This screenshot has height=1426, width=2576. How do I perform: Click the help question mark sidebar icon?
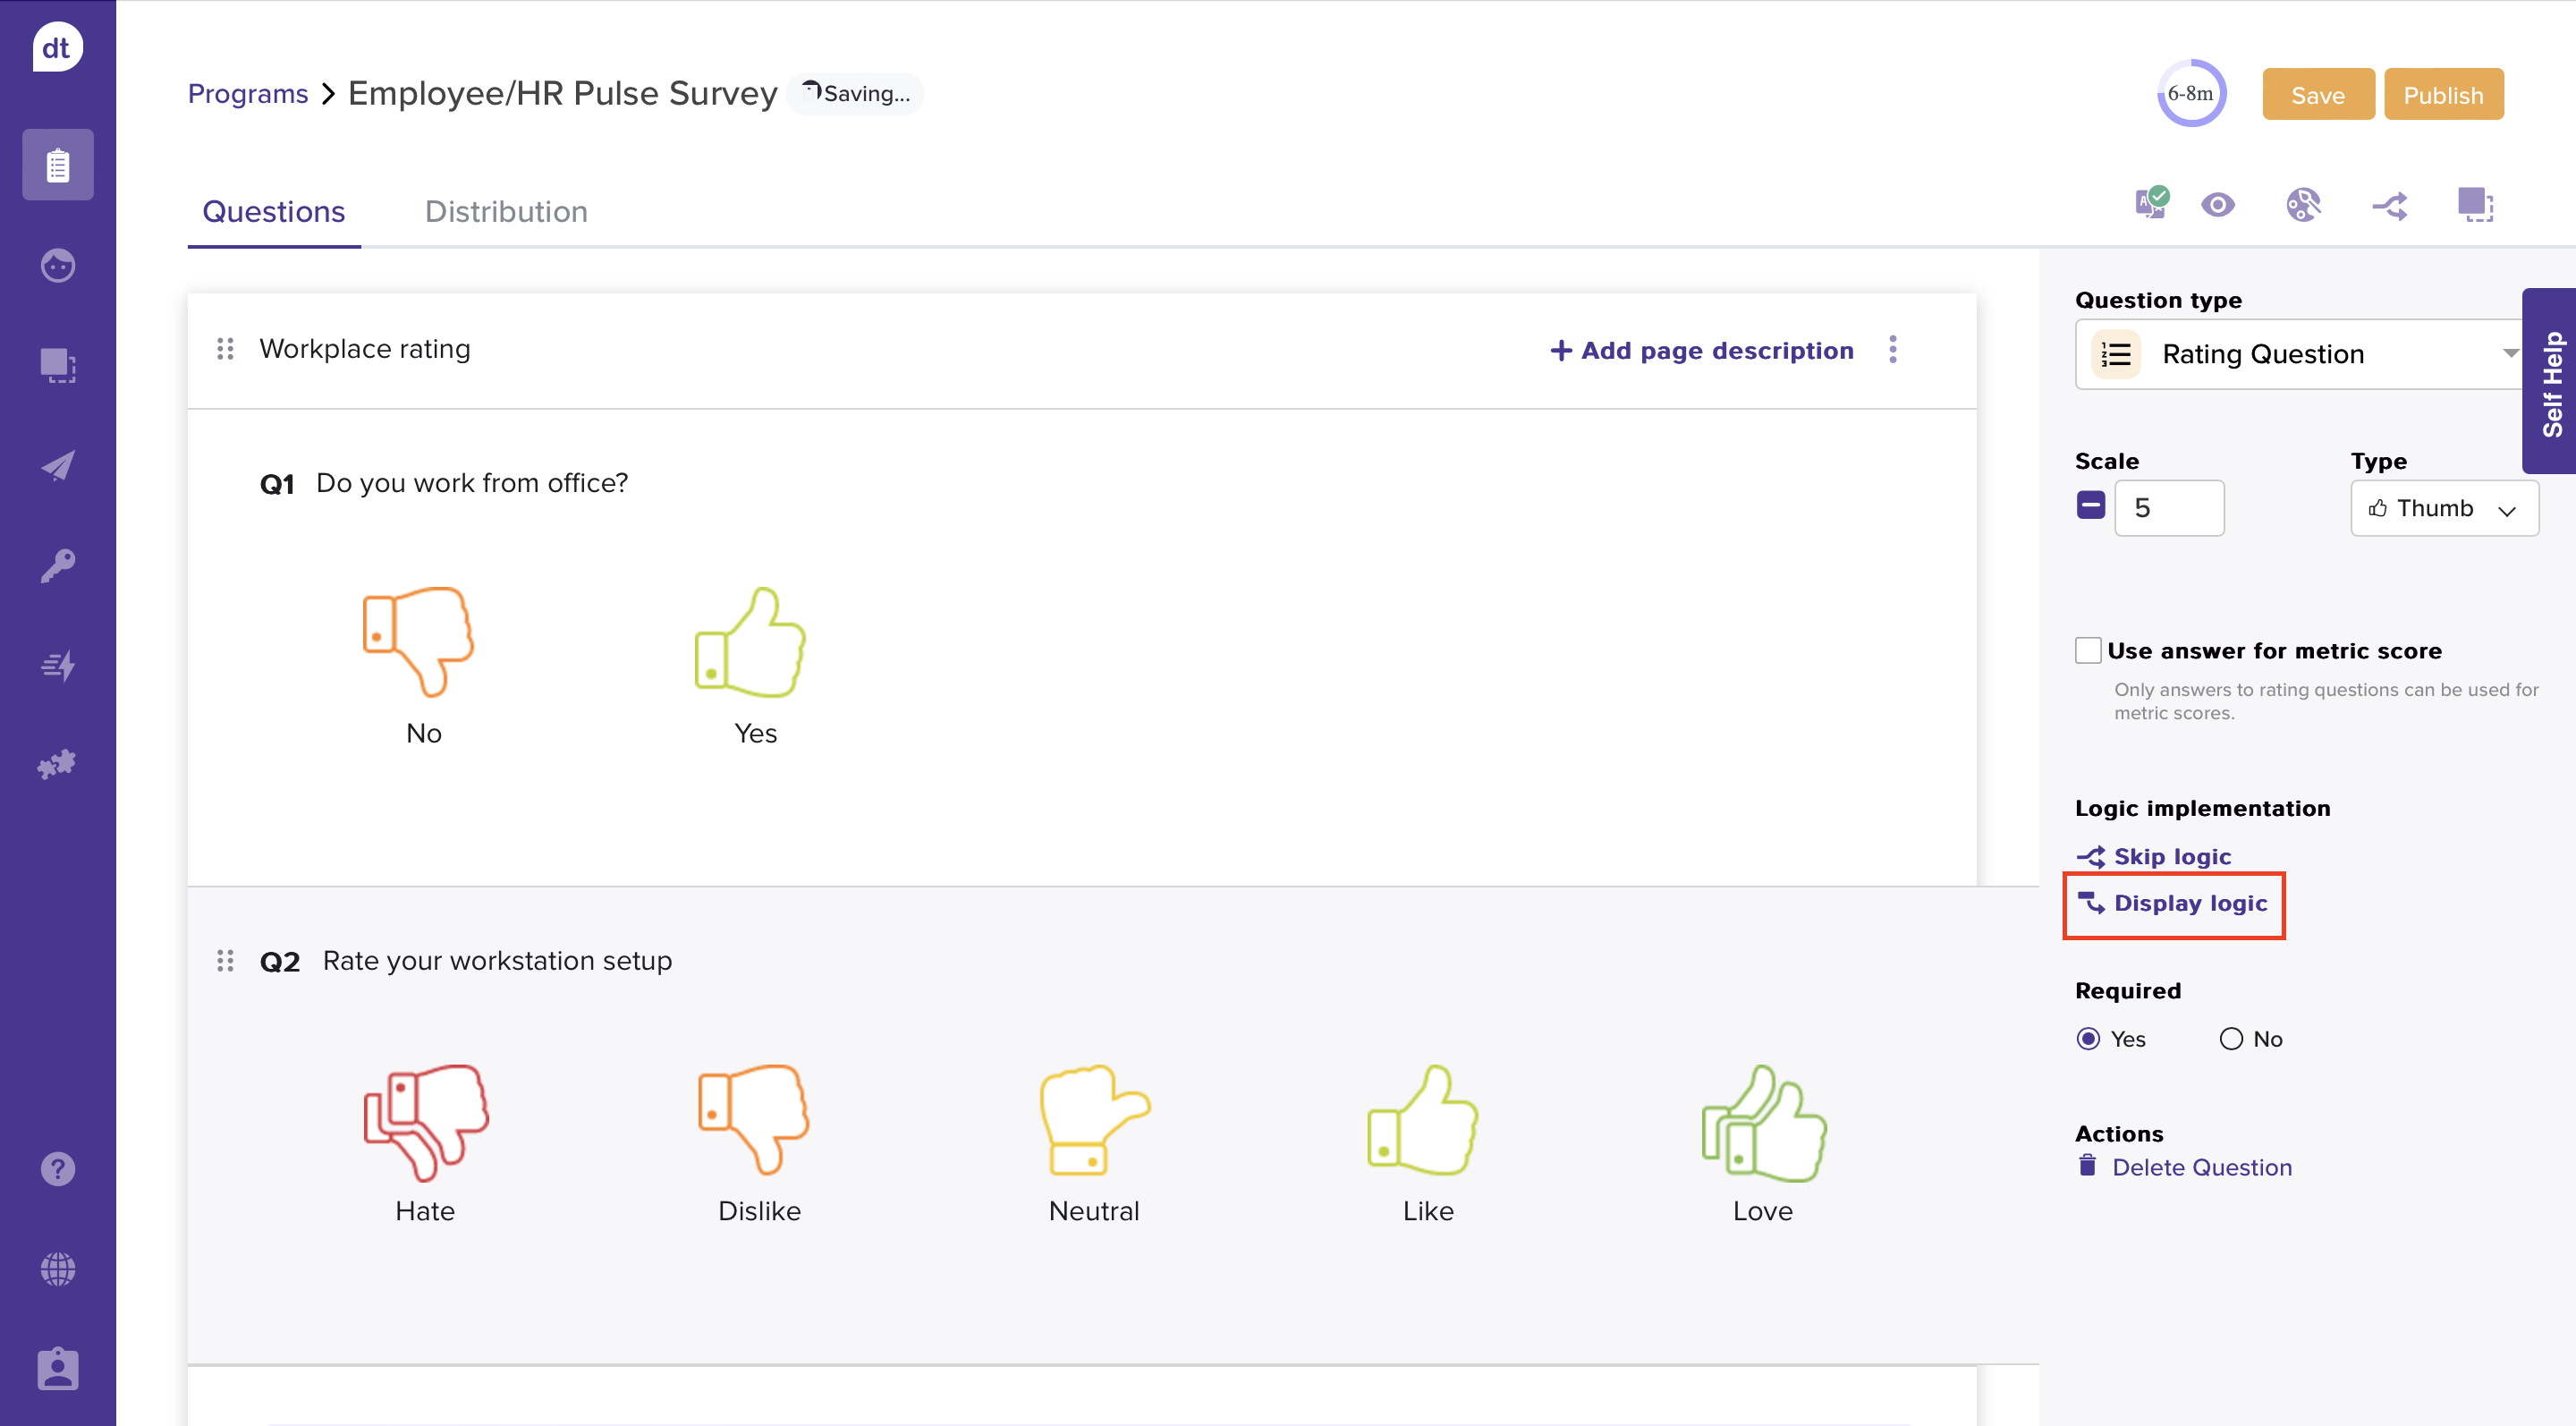[58, 1169]
